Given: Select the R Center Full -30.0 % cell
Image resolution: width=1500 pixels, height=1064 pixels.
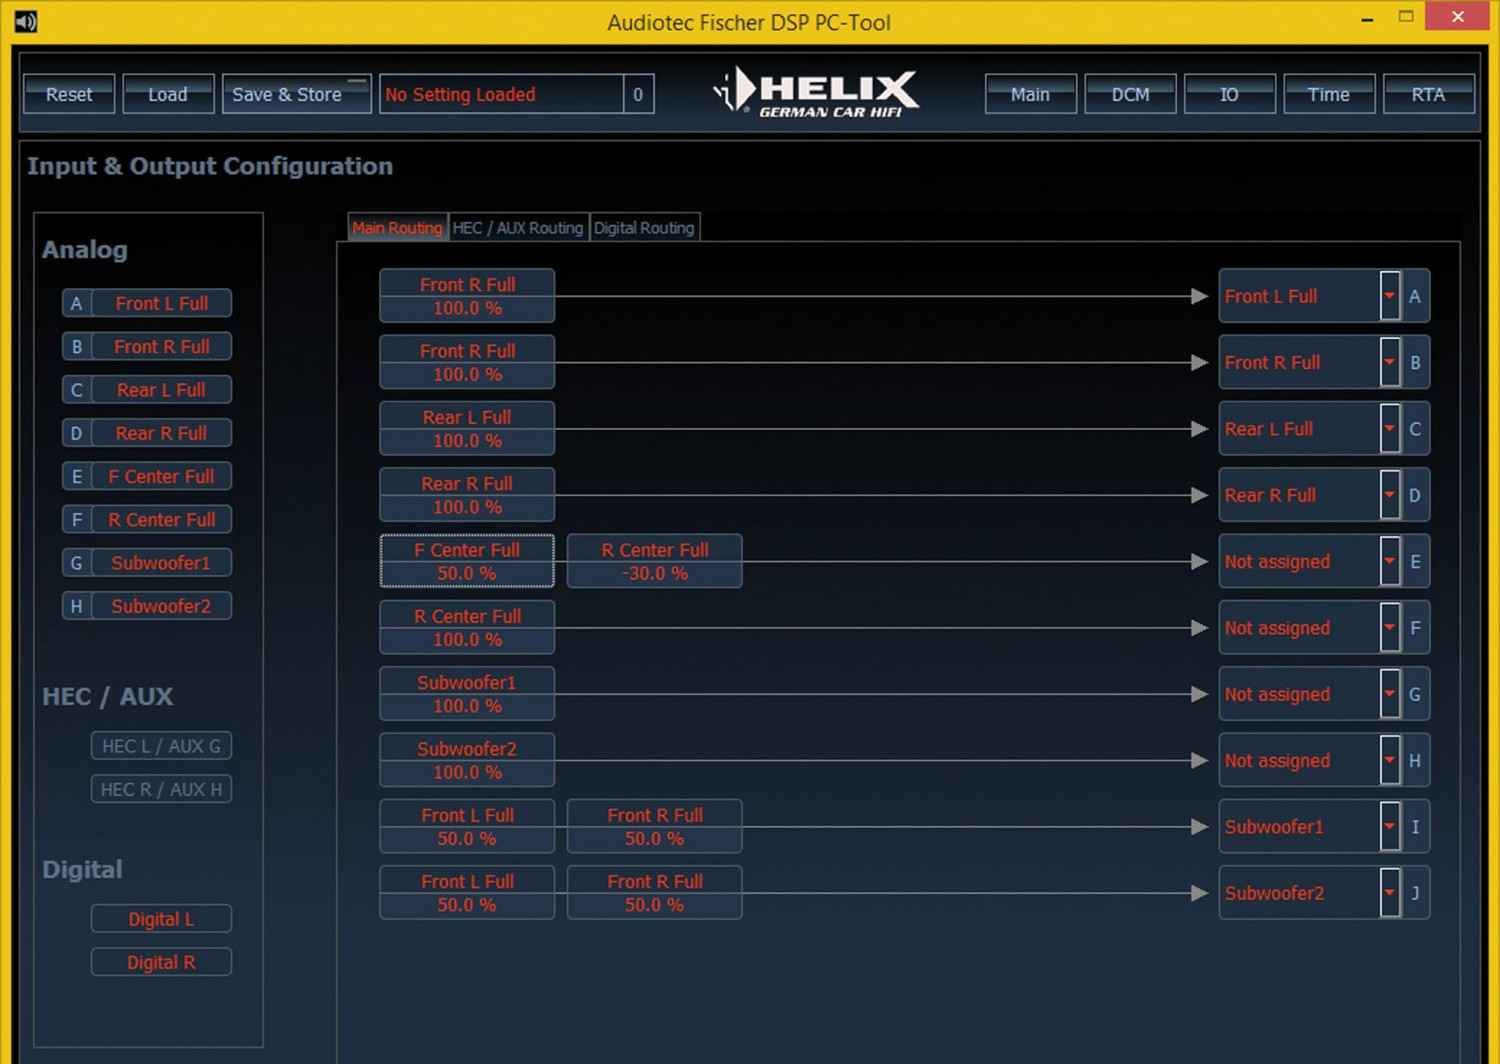Looking at the screenshot, I should point(655,561).
